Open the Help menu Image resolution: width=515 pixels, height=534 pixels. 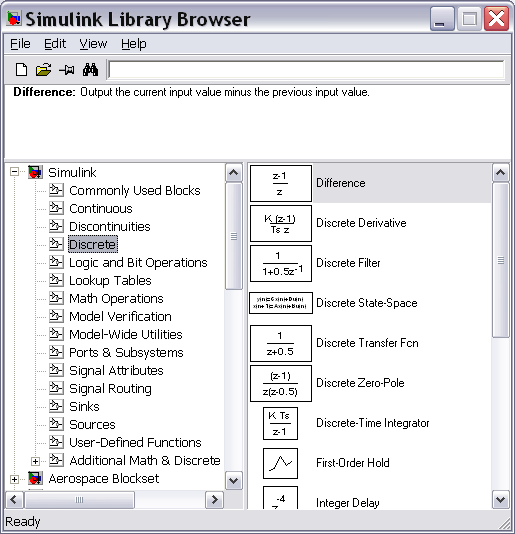tap(134, 44)
